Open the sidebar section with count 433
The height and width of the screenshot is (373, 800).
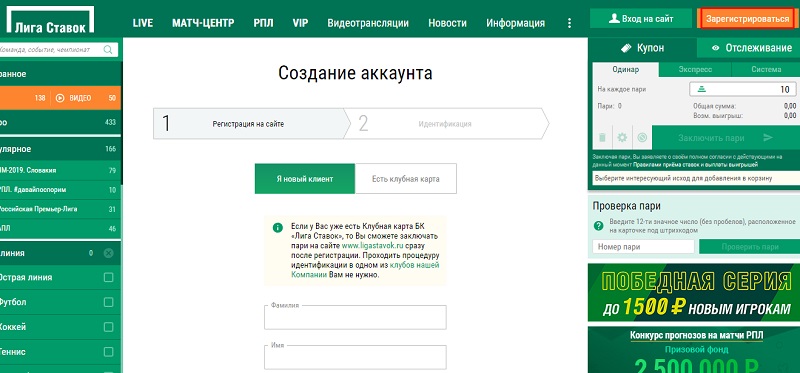coord(60,122)
